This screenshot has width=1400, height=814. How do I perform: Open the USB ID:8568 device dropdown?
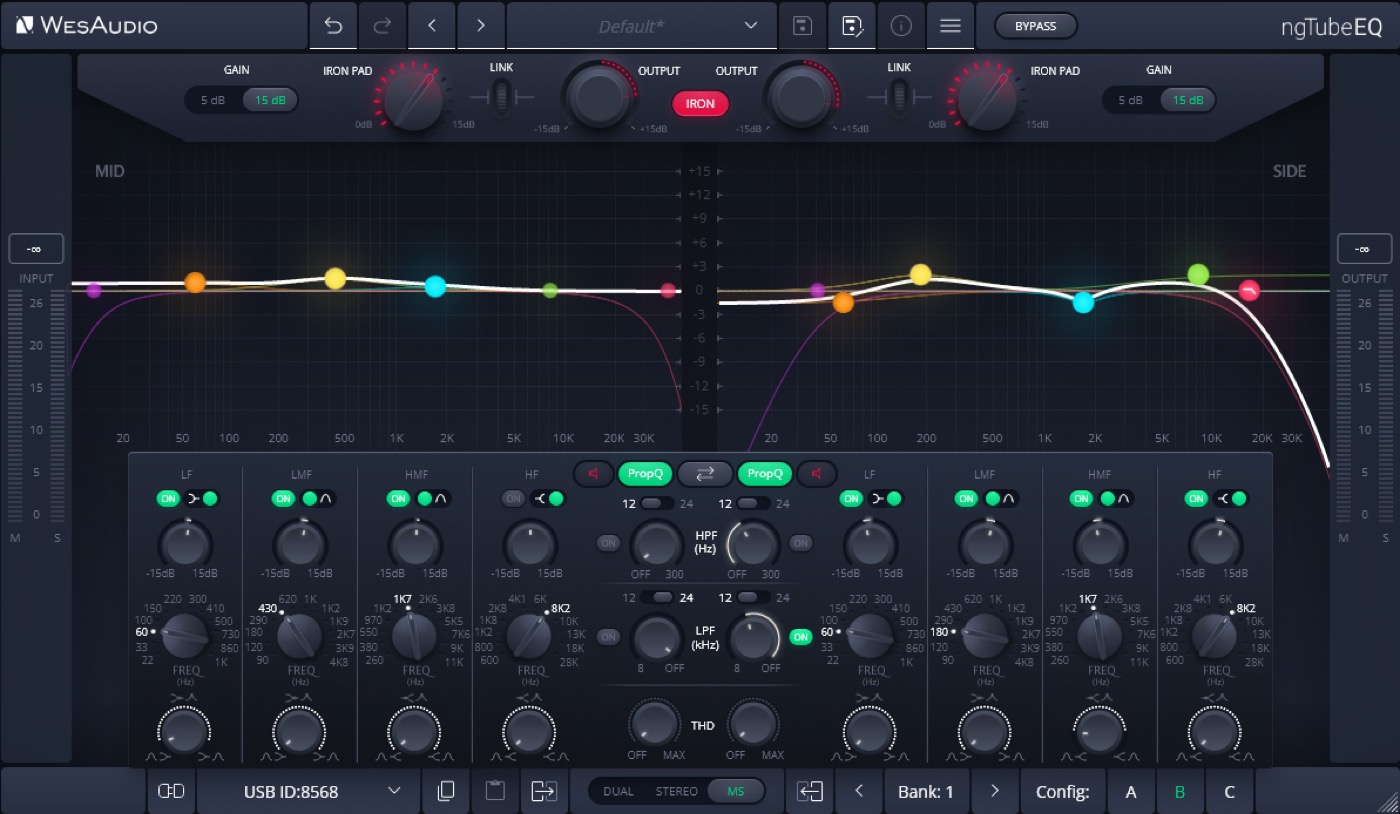tap(309, 791)
